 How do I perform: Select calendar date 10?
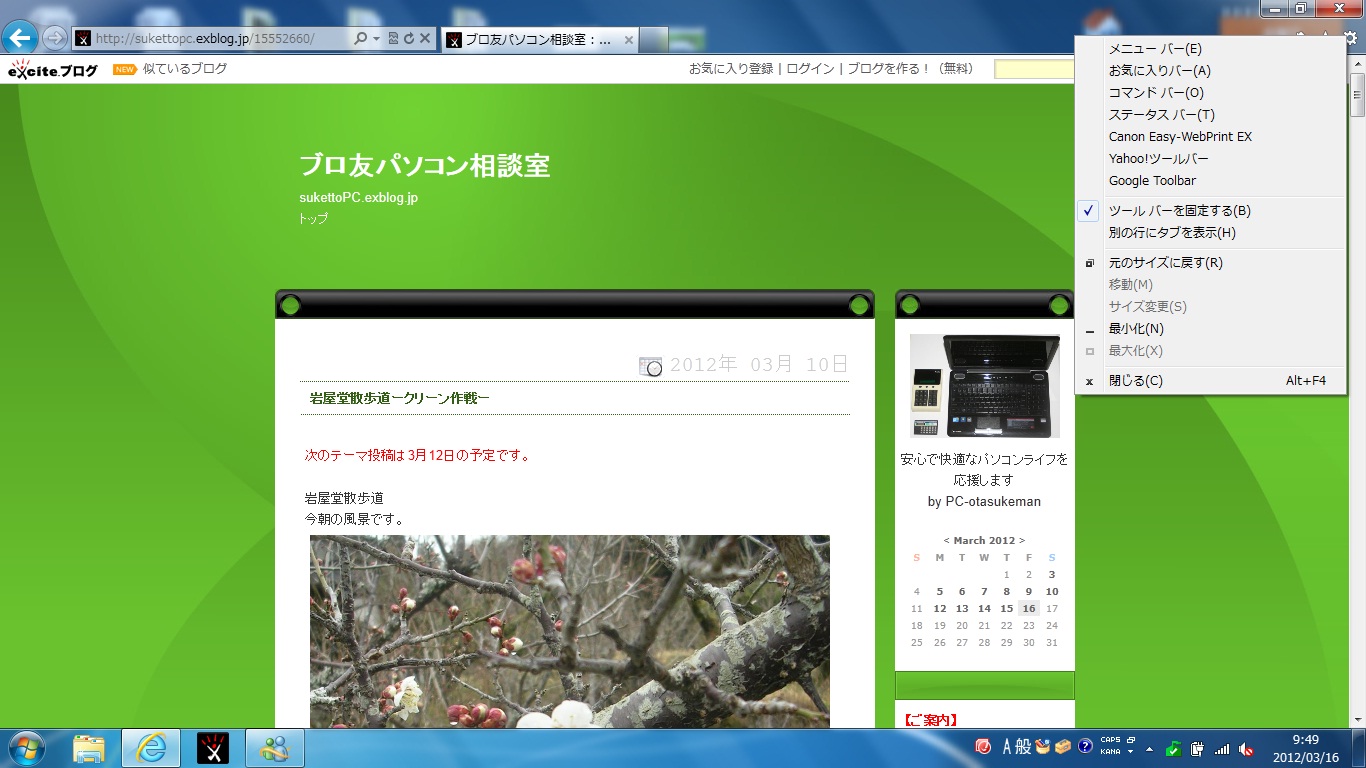coord(1052,591)
